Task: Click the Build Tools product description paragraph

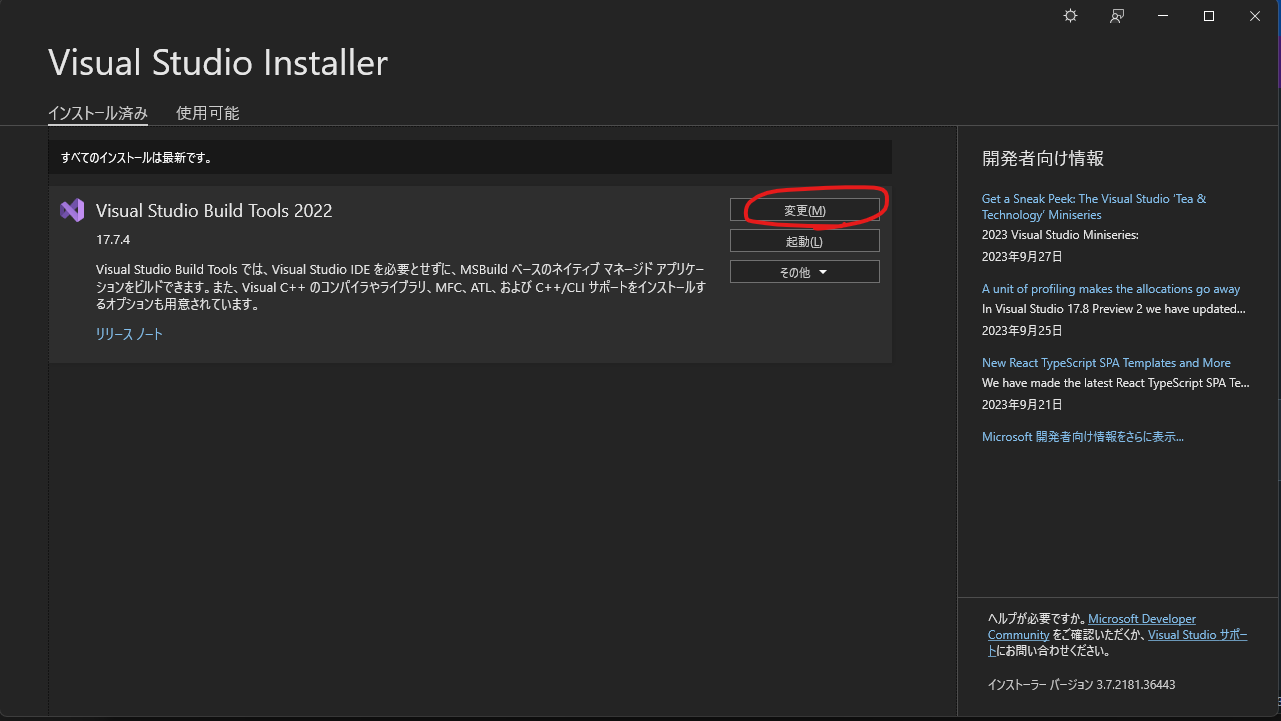Action: coord(401,288)
